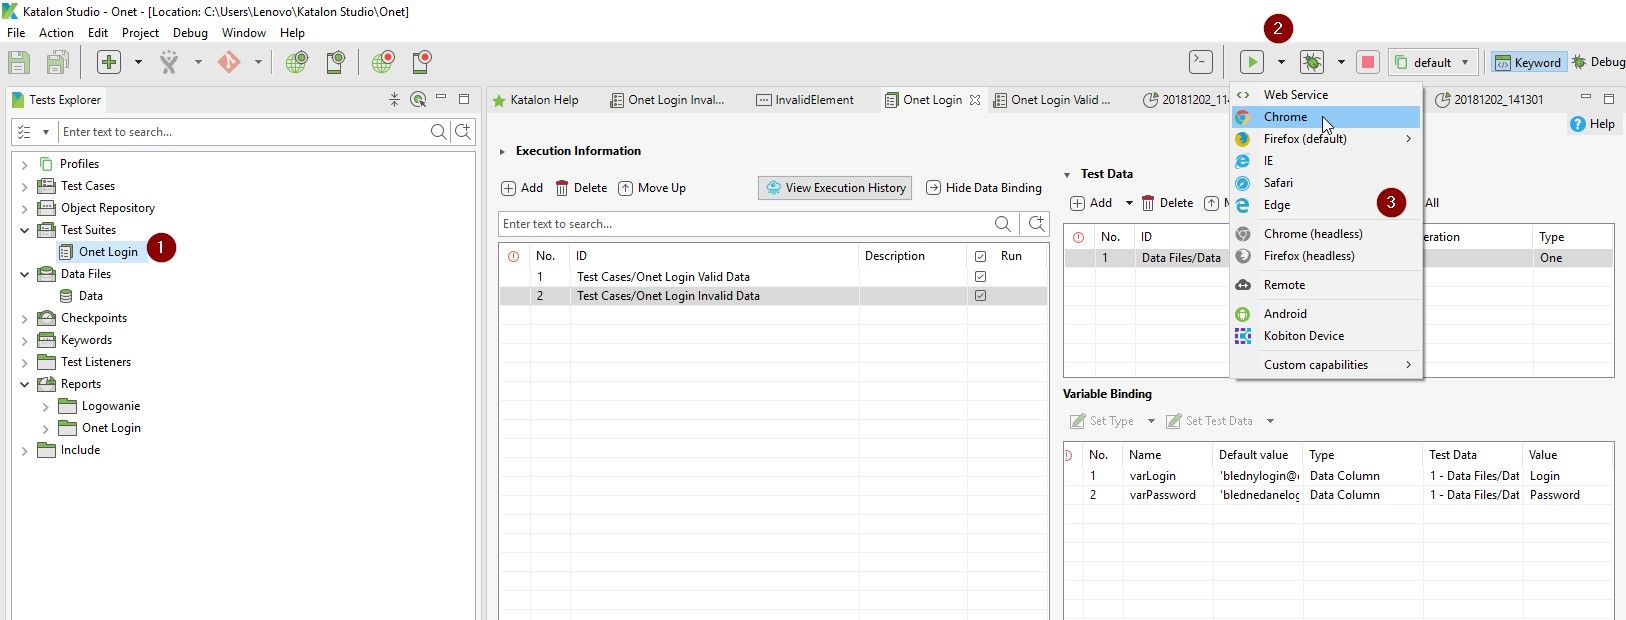
Task: Open the default profile dropdown
Action: (x=1434, y=62)
